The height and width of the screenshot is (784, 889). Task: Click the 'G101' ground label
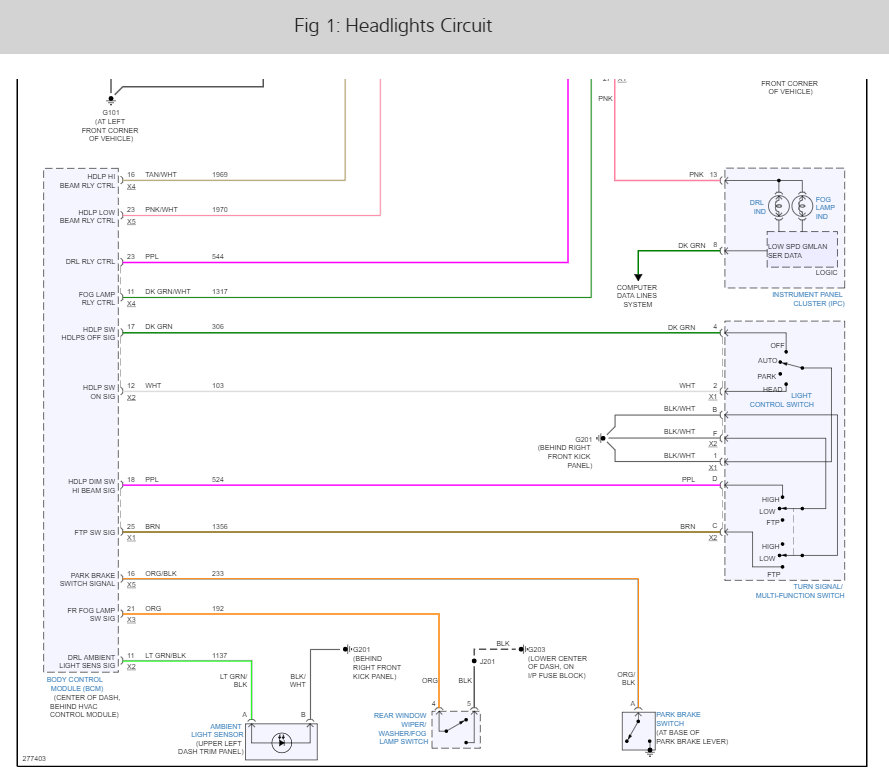(x=111, y=113)
